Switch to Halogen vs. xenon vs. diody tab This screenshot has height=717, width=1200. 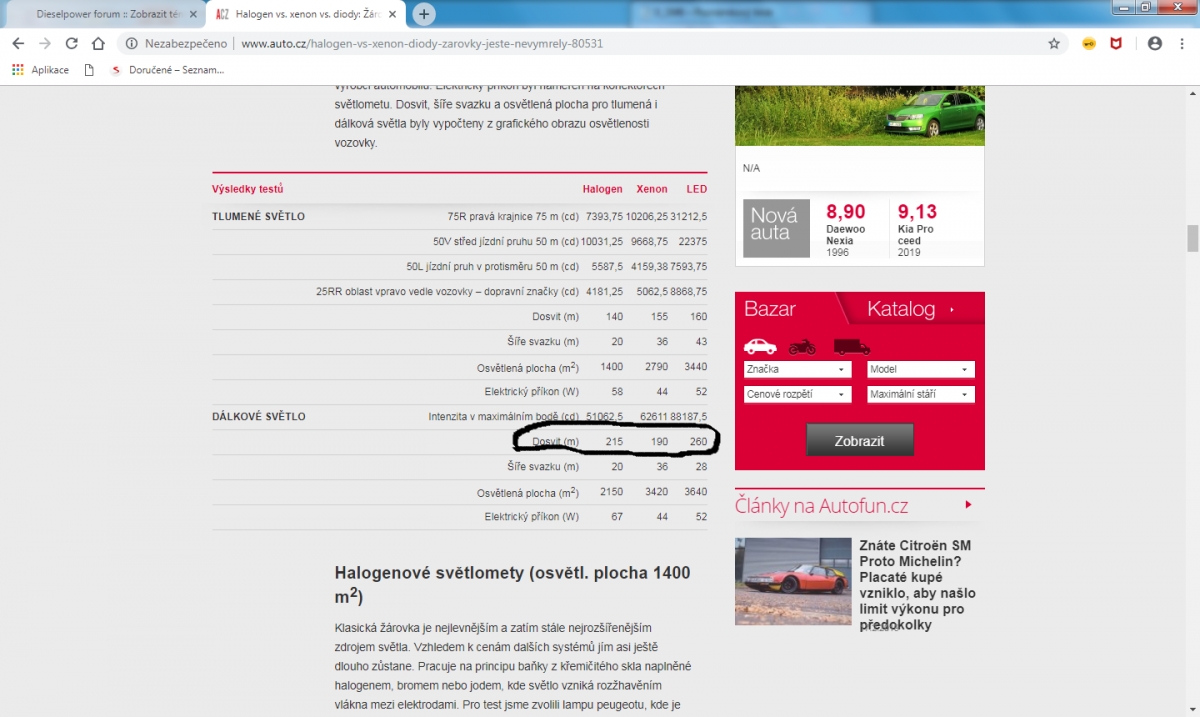[304, 14]
